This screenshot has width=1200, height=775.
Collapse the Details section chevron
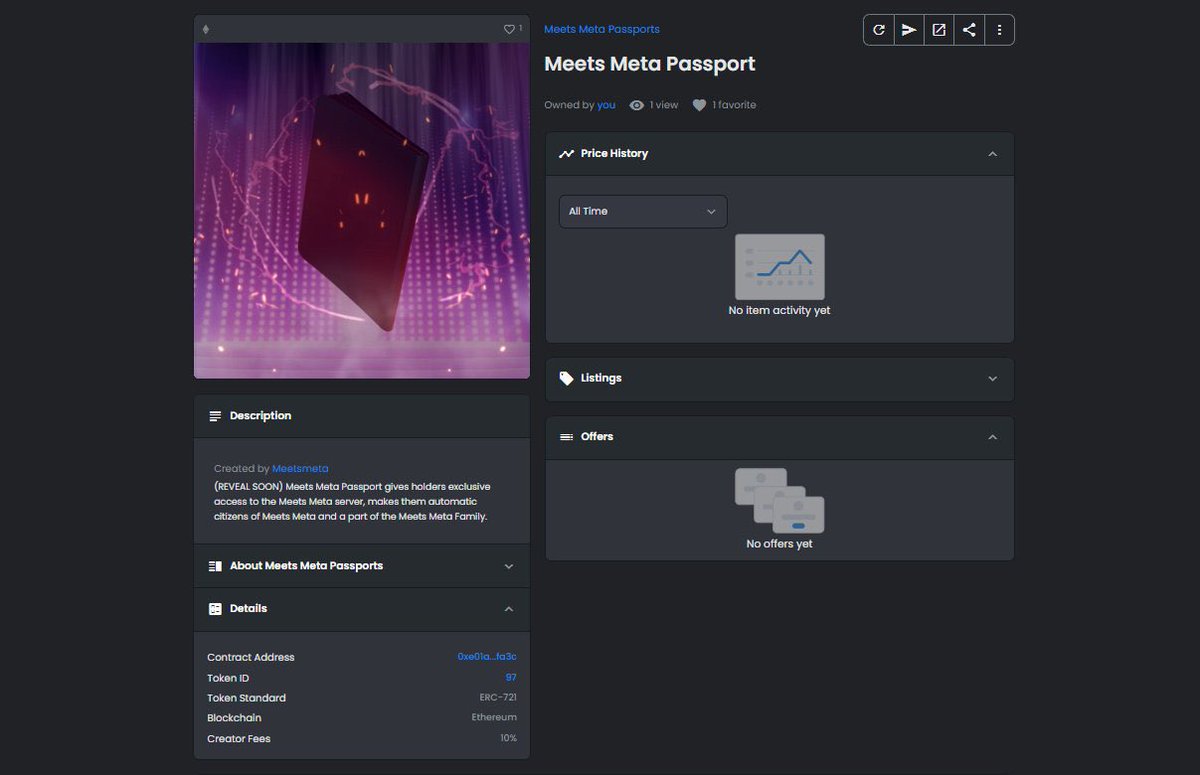pyautogui.click(x=509, y=609)
